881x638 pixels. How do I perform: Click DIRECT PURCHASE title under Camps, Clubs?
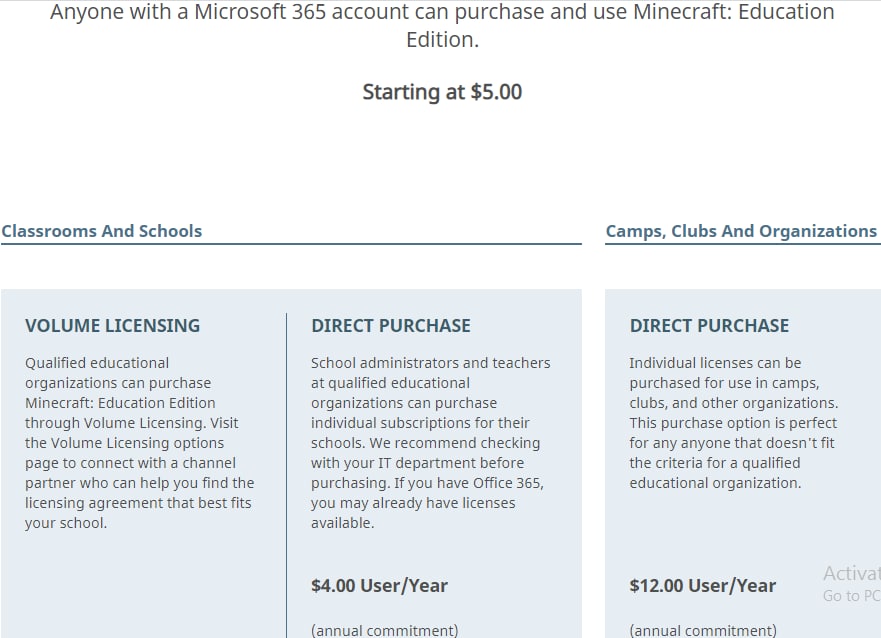coord(709,326)
